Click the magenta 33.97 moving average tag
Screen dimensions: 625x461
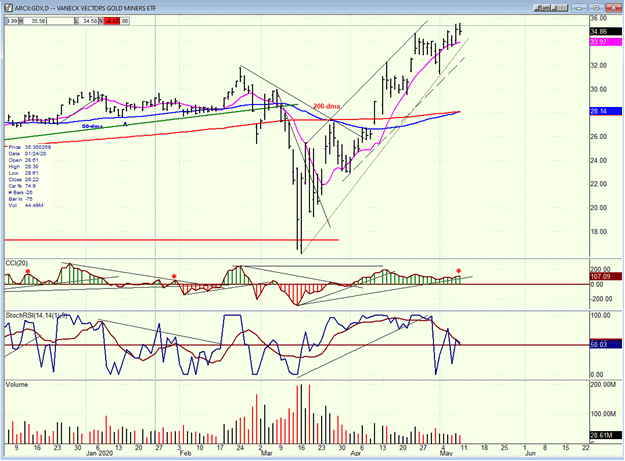[605, 42]
